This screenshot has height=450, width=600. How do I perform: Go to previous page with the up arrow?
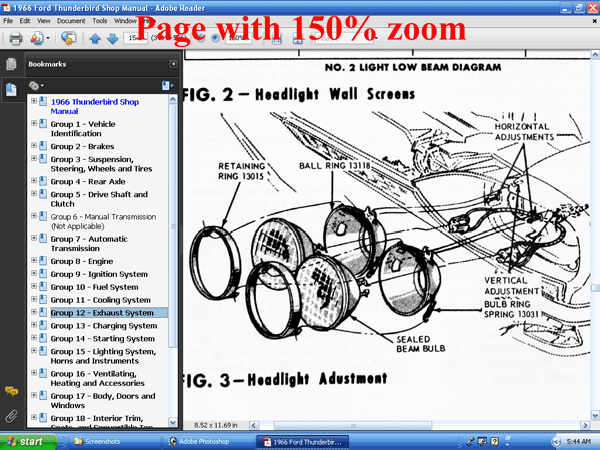95,39
